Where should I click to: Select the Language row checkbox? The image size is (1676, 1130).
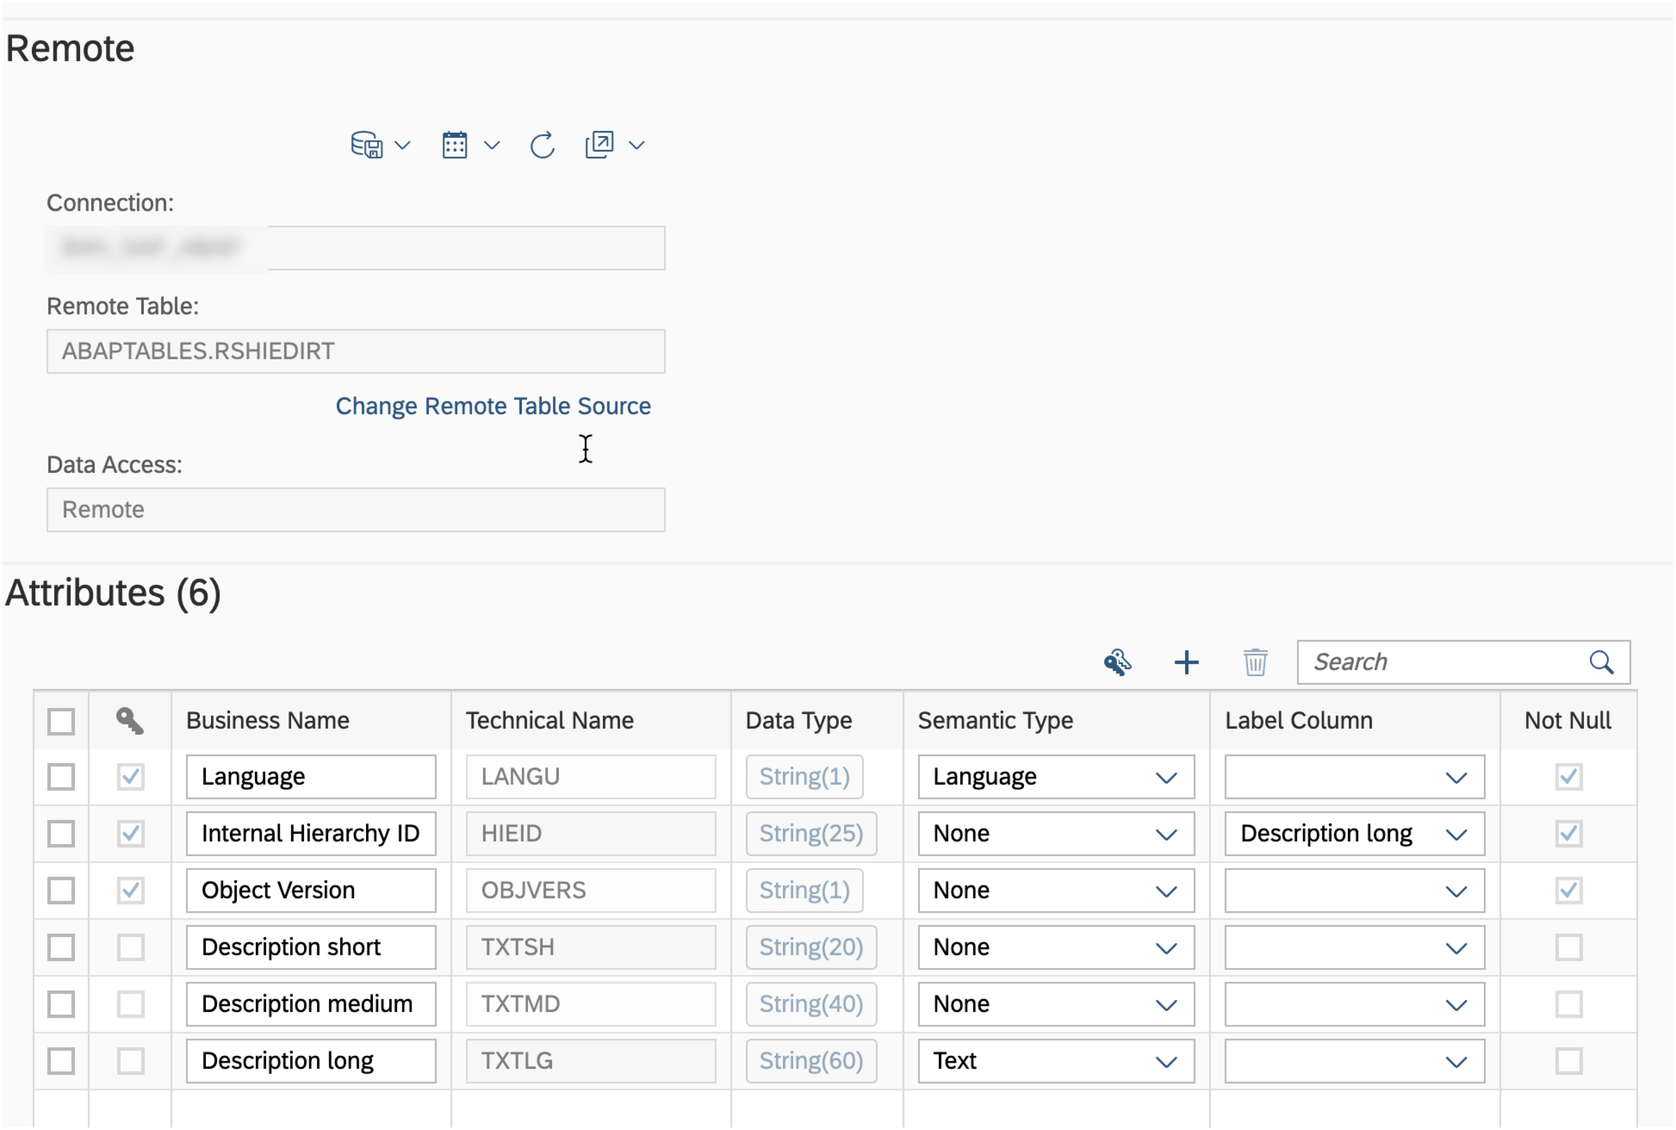tap(61, 776)
